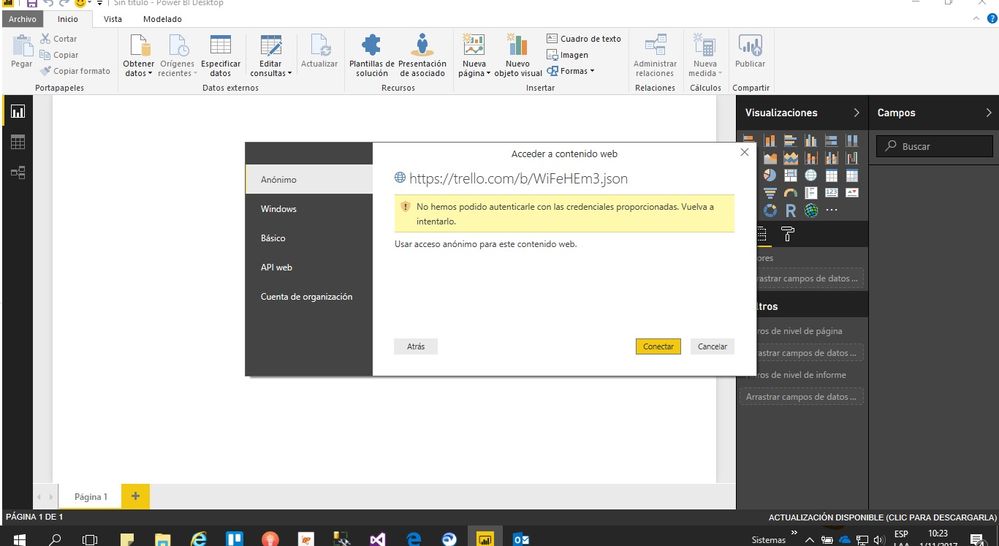999x546 pixels.
Task: Switch to the Vista ribbon tab
Action: (113, 19)
